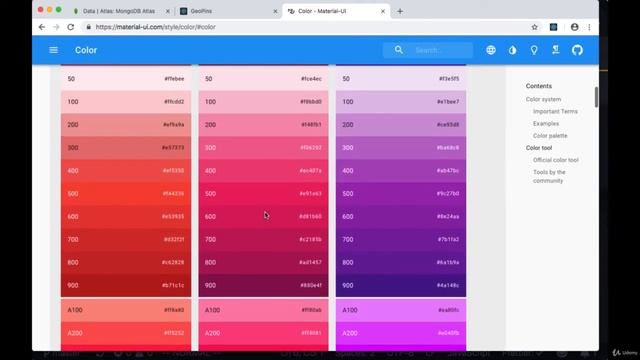640x360 pixels.
Task: Pick red 200 swatch #ef9a9a
Action: (126, 124)
